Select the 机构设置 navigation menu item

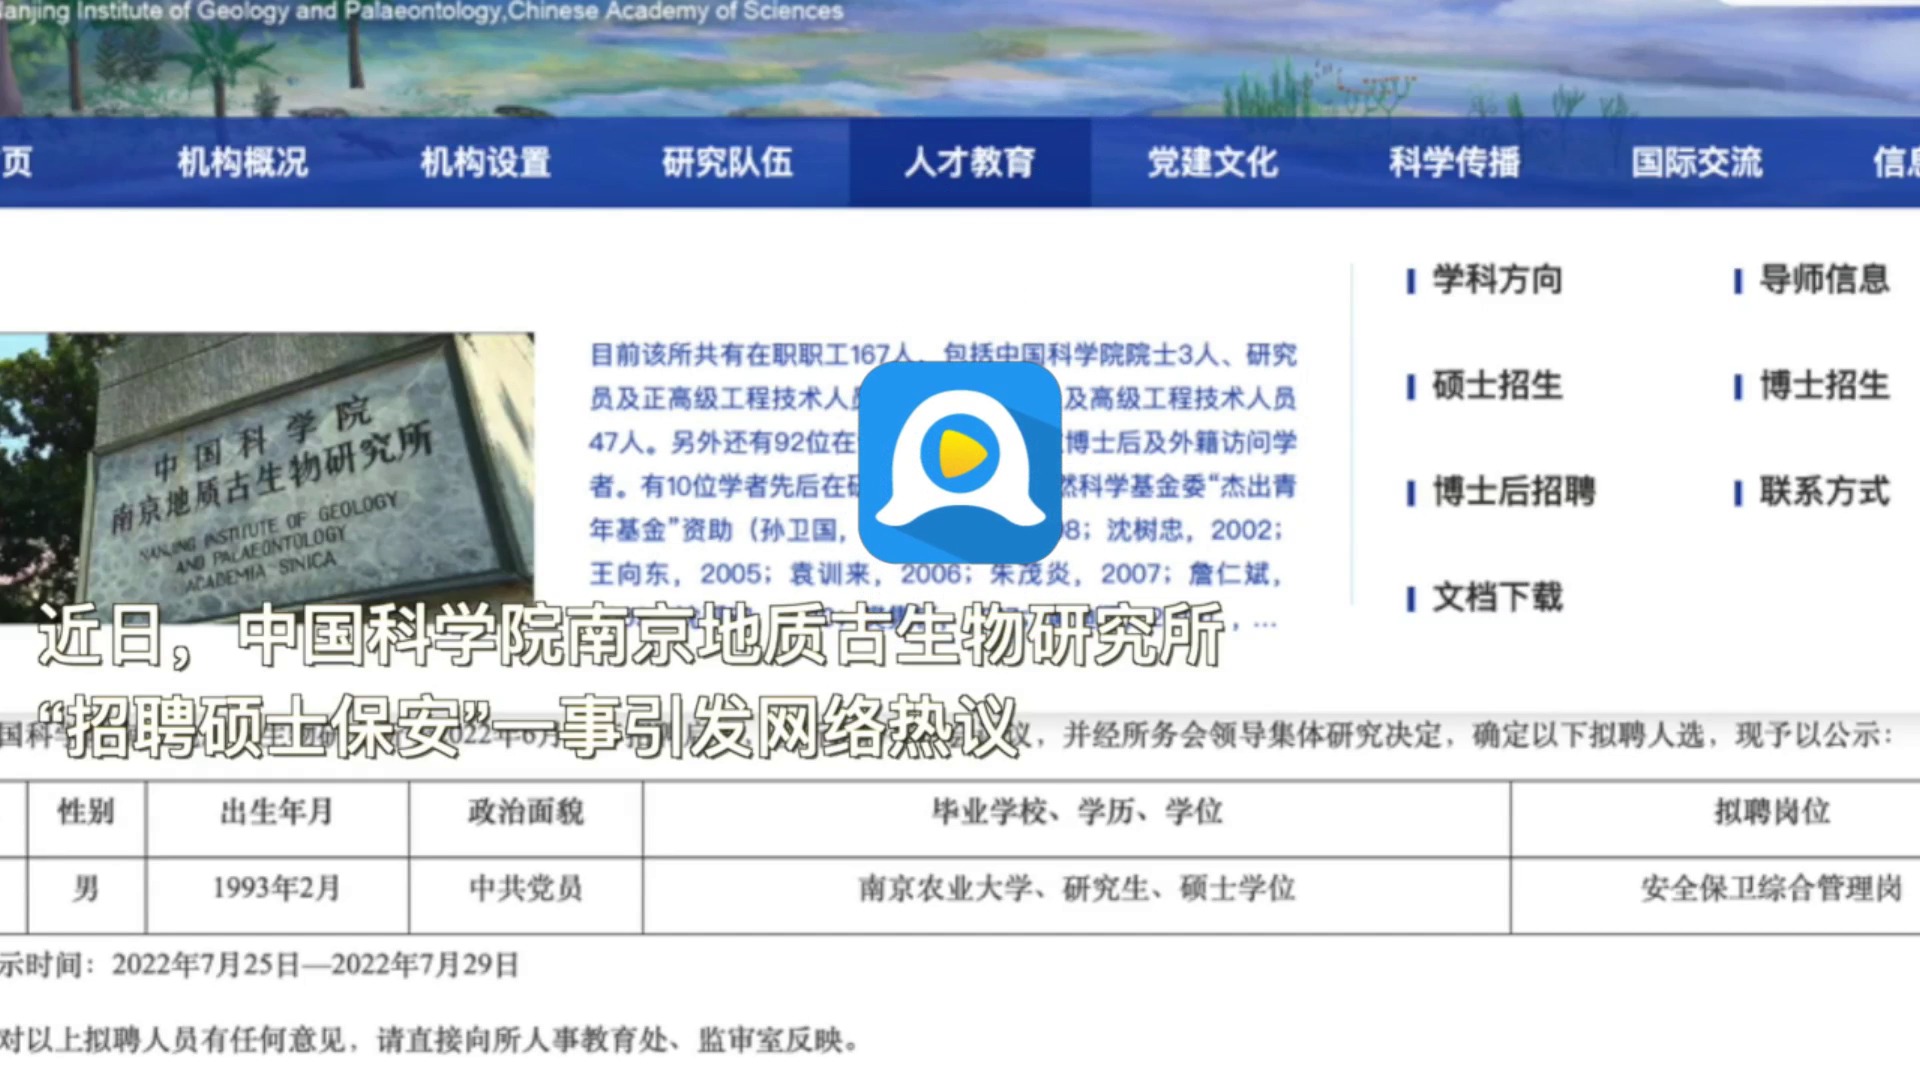pyautogui.click(x=484, y=163)
